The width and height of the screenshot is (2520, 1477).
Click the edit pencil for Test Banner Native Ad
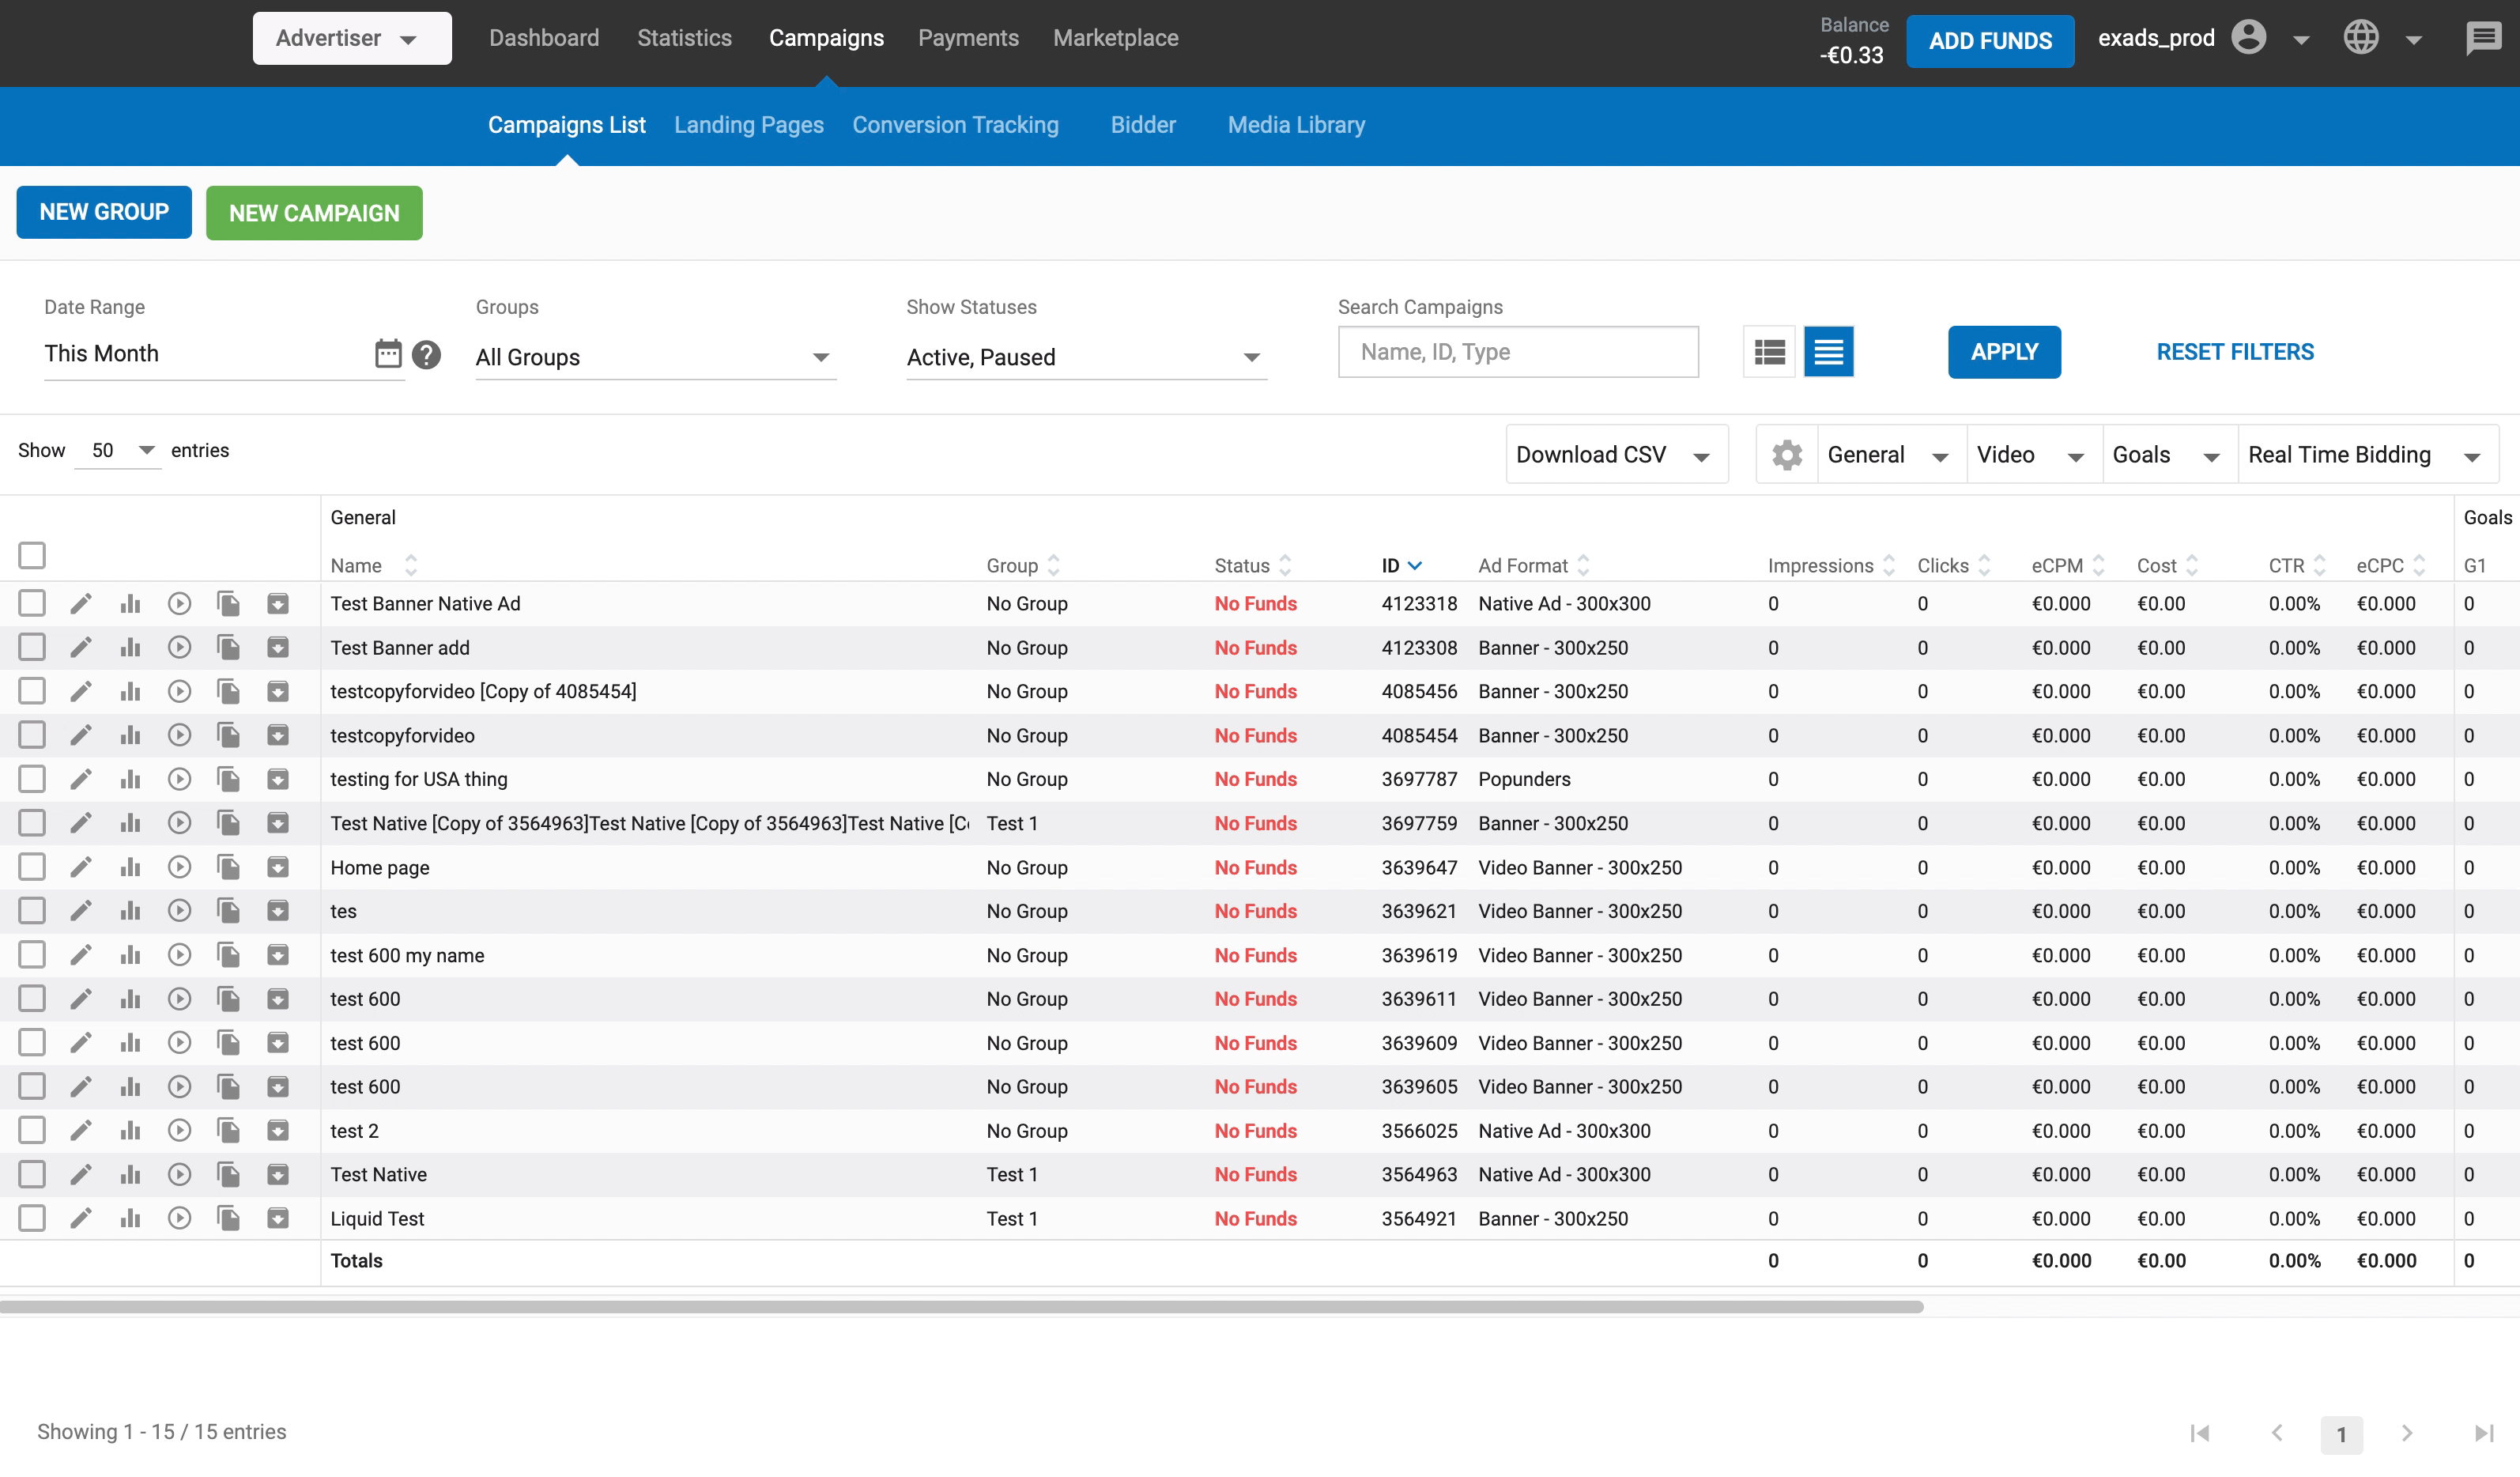pos(81,603)
